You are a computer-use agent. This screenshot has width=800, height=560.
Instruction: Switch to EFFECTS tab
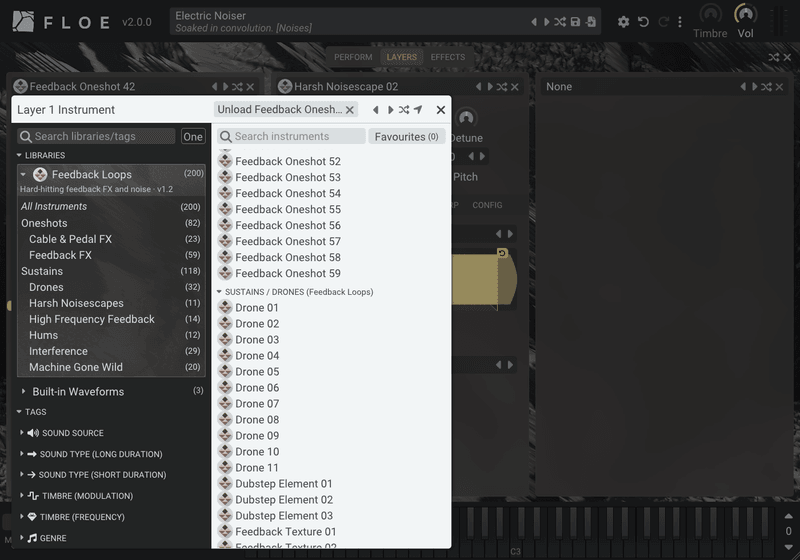447,57
